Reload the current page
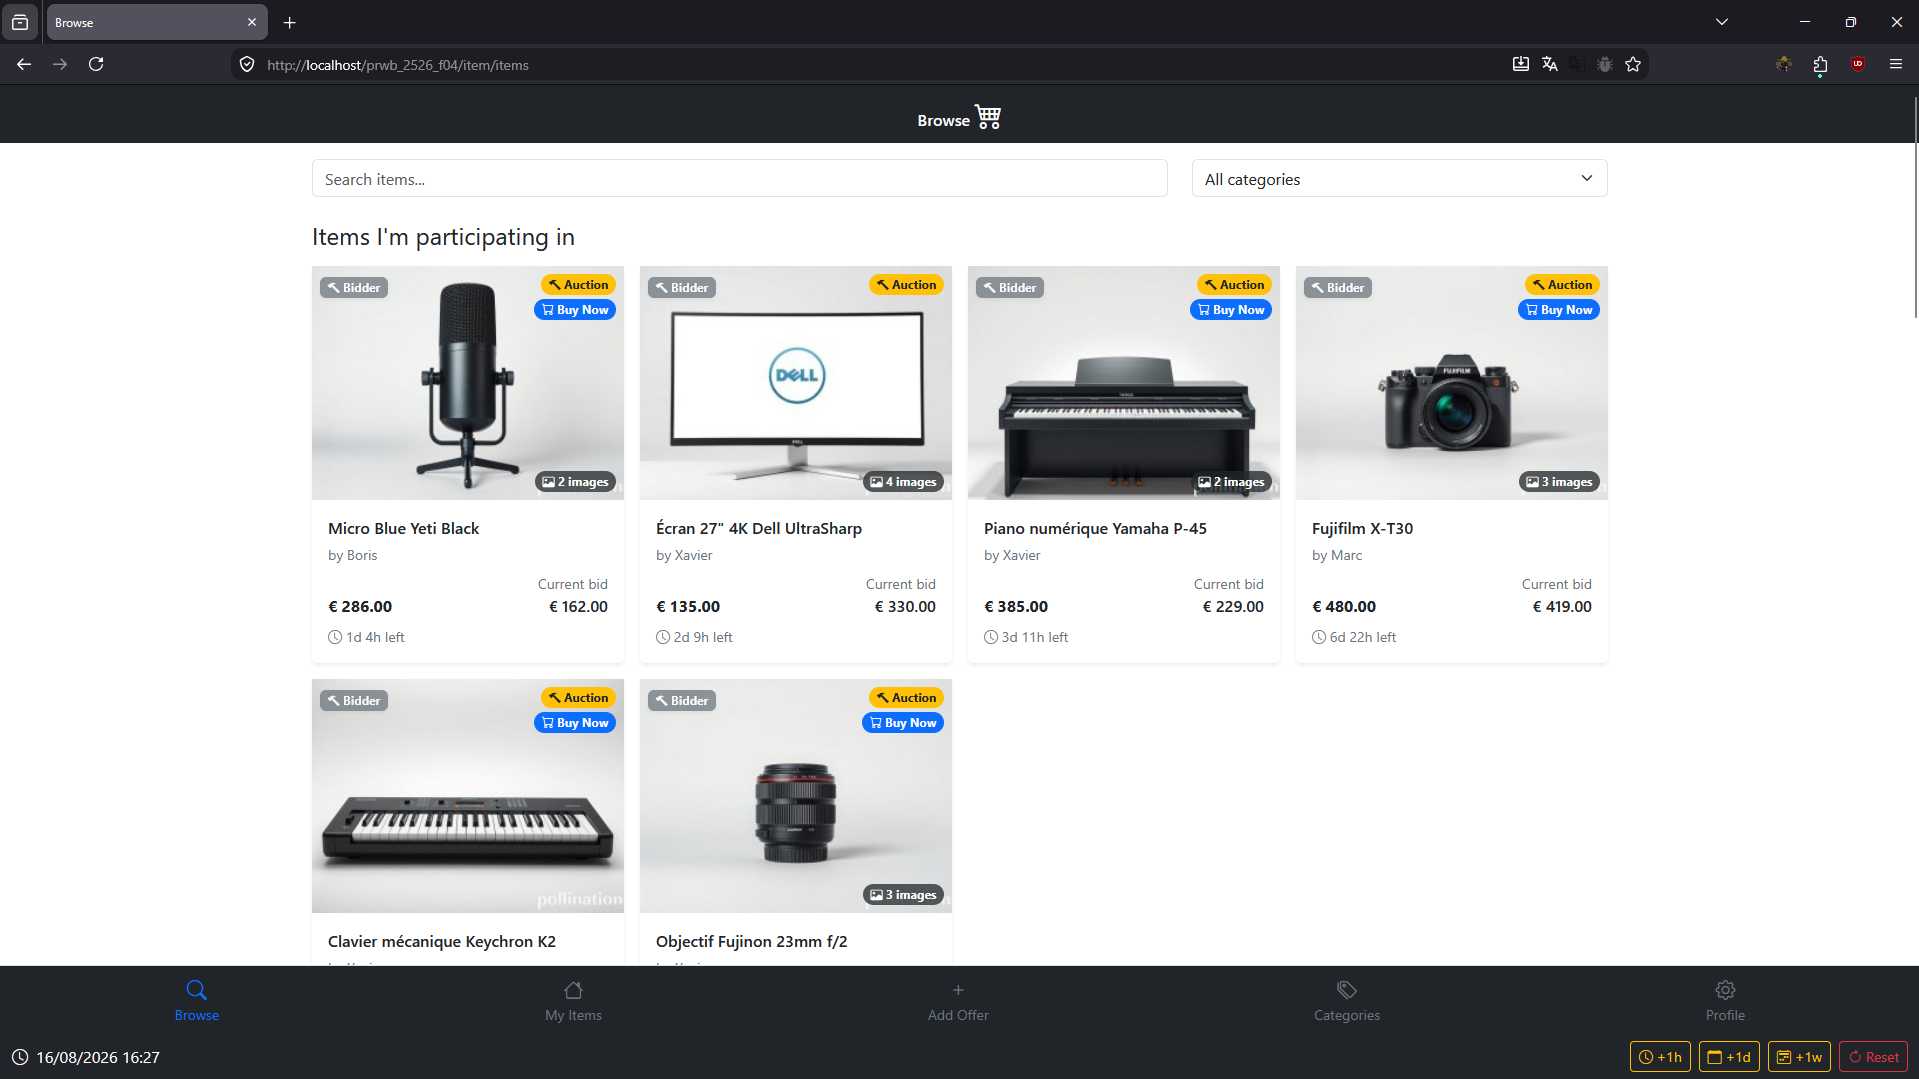1919x1079 pixels. (96, 64)
